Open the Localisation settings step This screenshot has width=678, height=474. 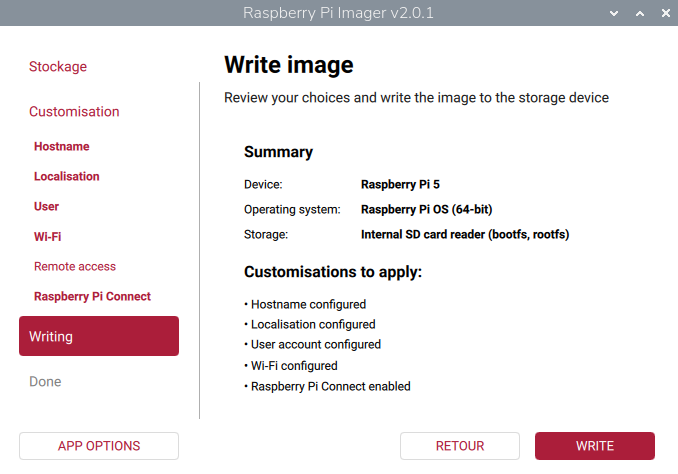(67, 177)
